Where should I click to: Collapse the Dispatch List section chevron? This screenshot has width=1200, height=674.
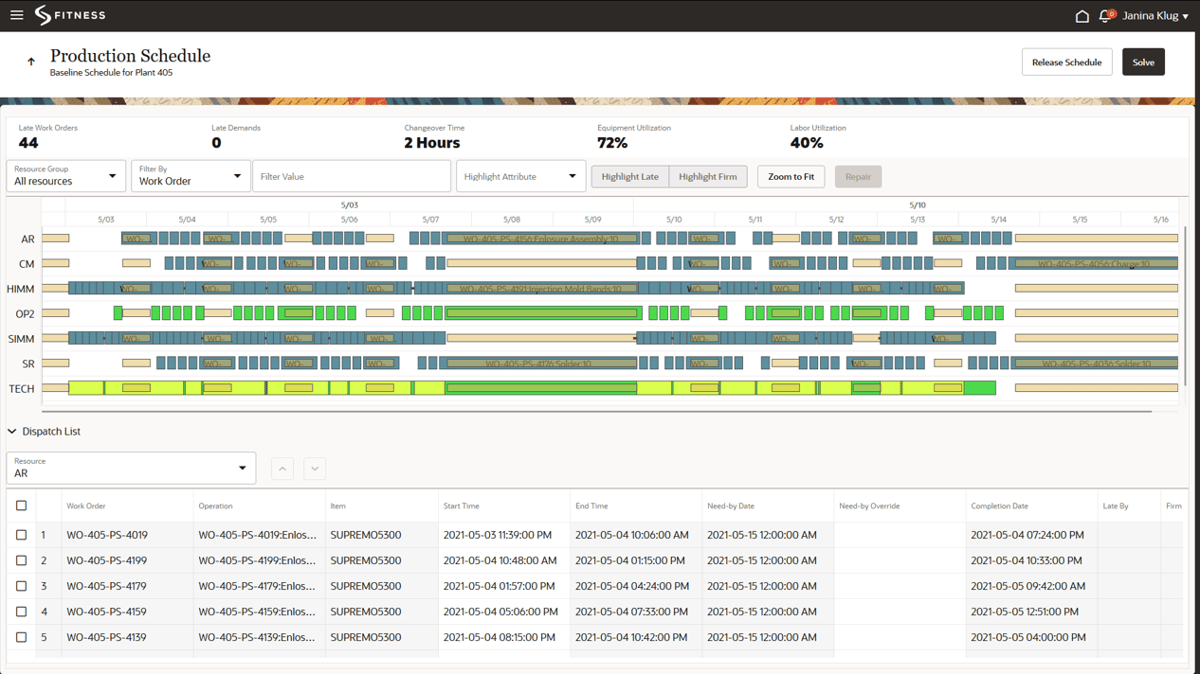tap(12, 432)
